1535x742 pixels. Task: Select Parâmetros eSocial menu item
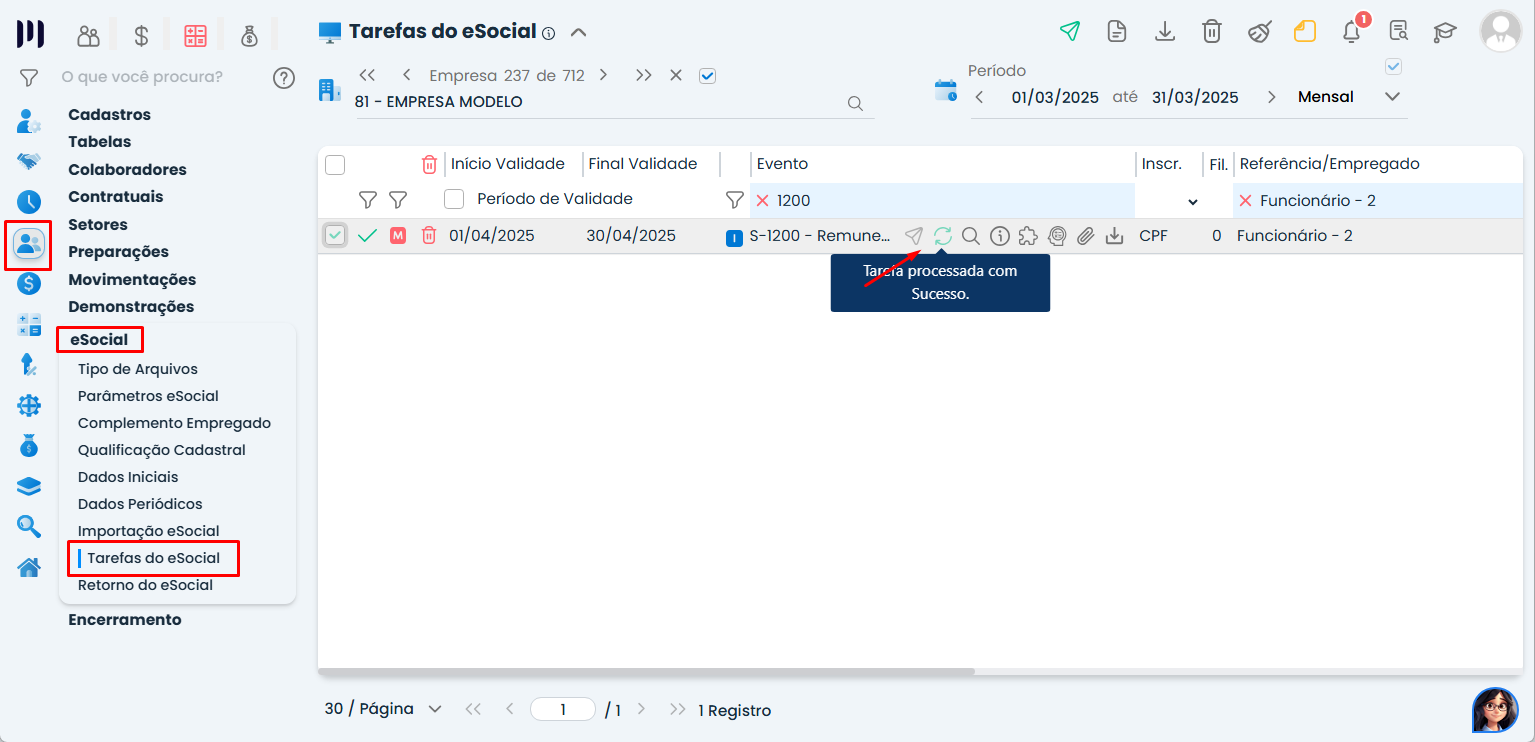148,396
